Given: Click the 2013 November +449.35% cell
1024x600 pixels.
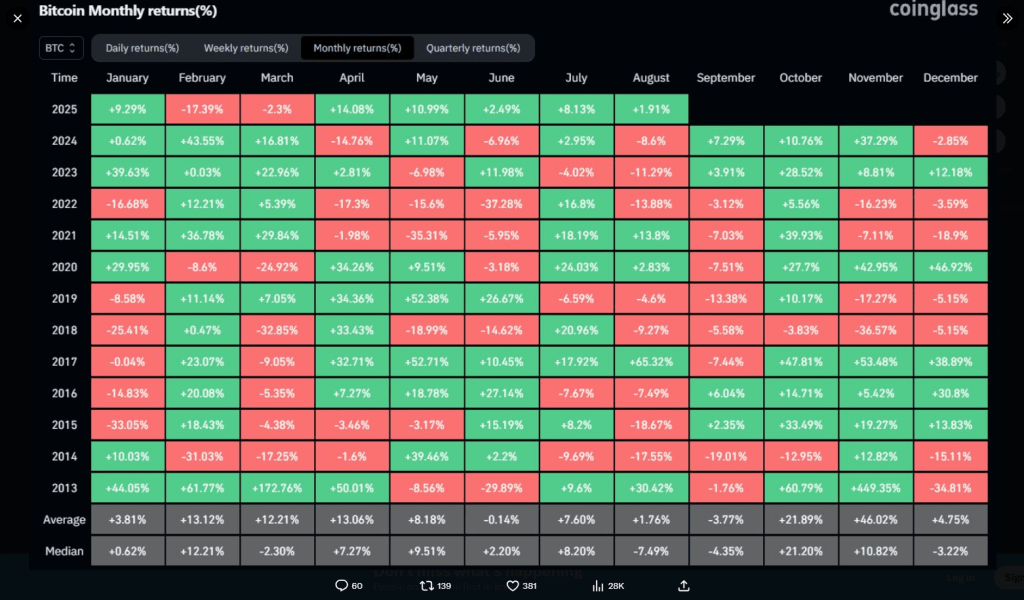Looking at the screenshot, I should (875, 488).
